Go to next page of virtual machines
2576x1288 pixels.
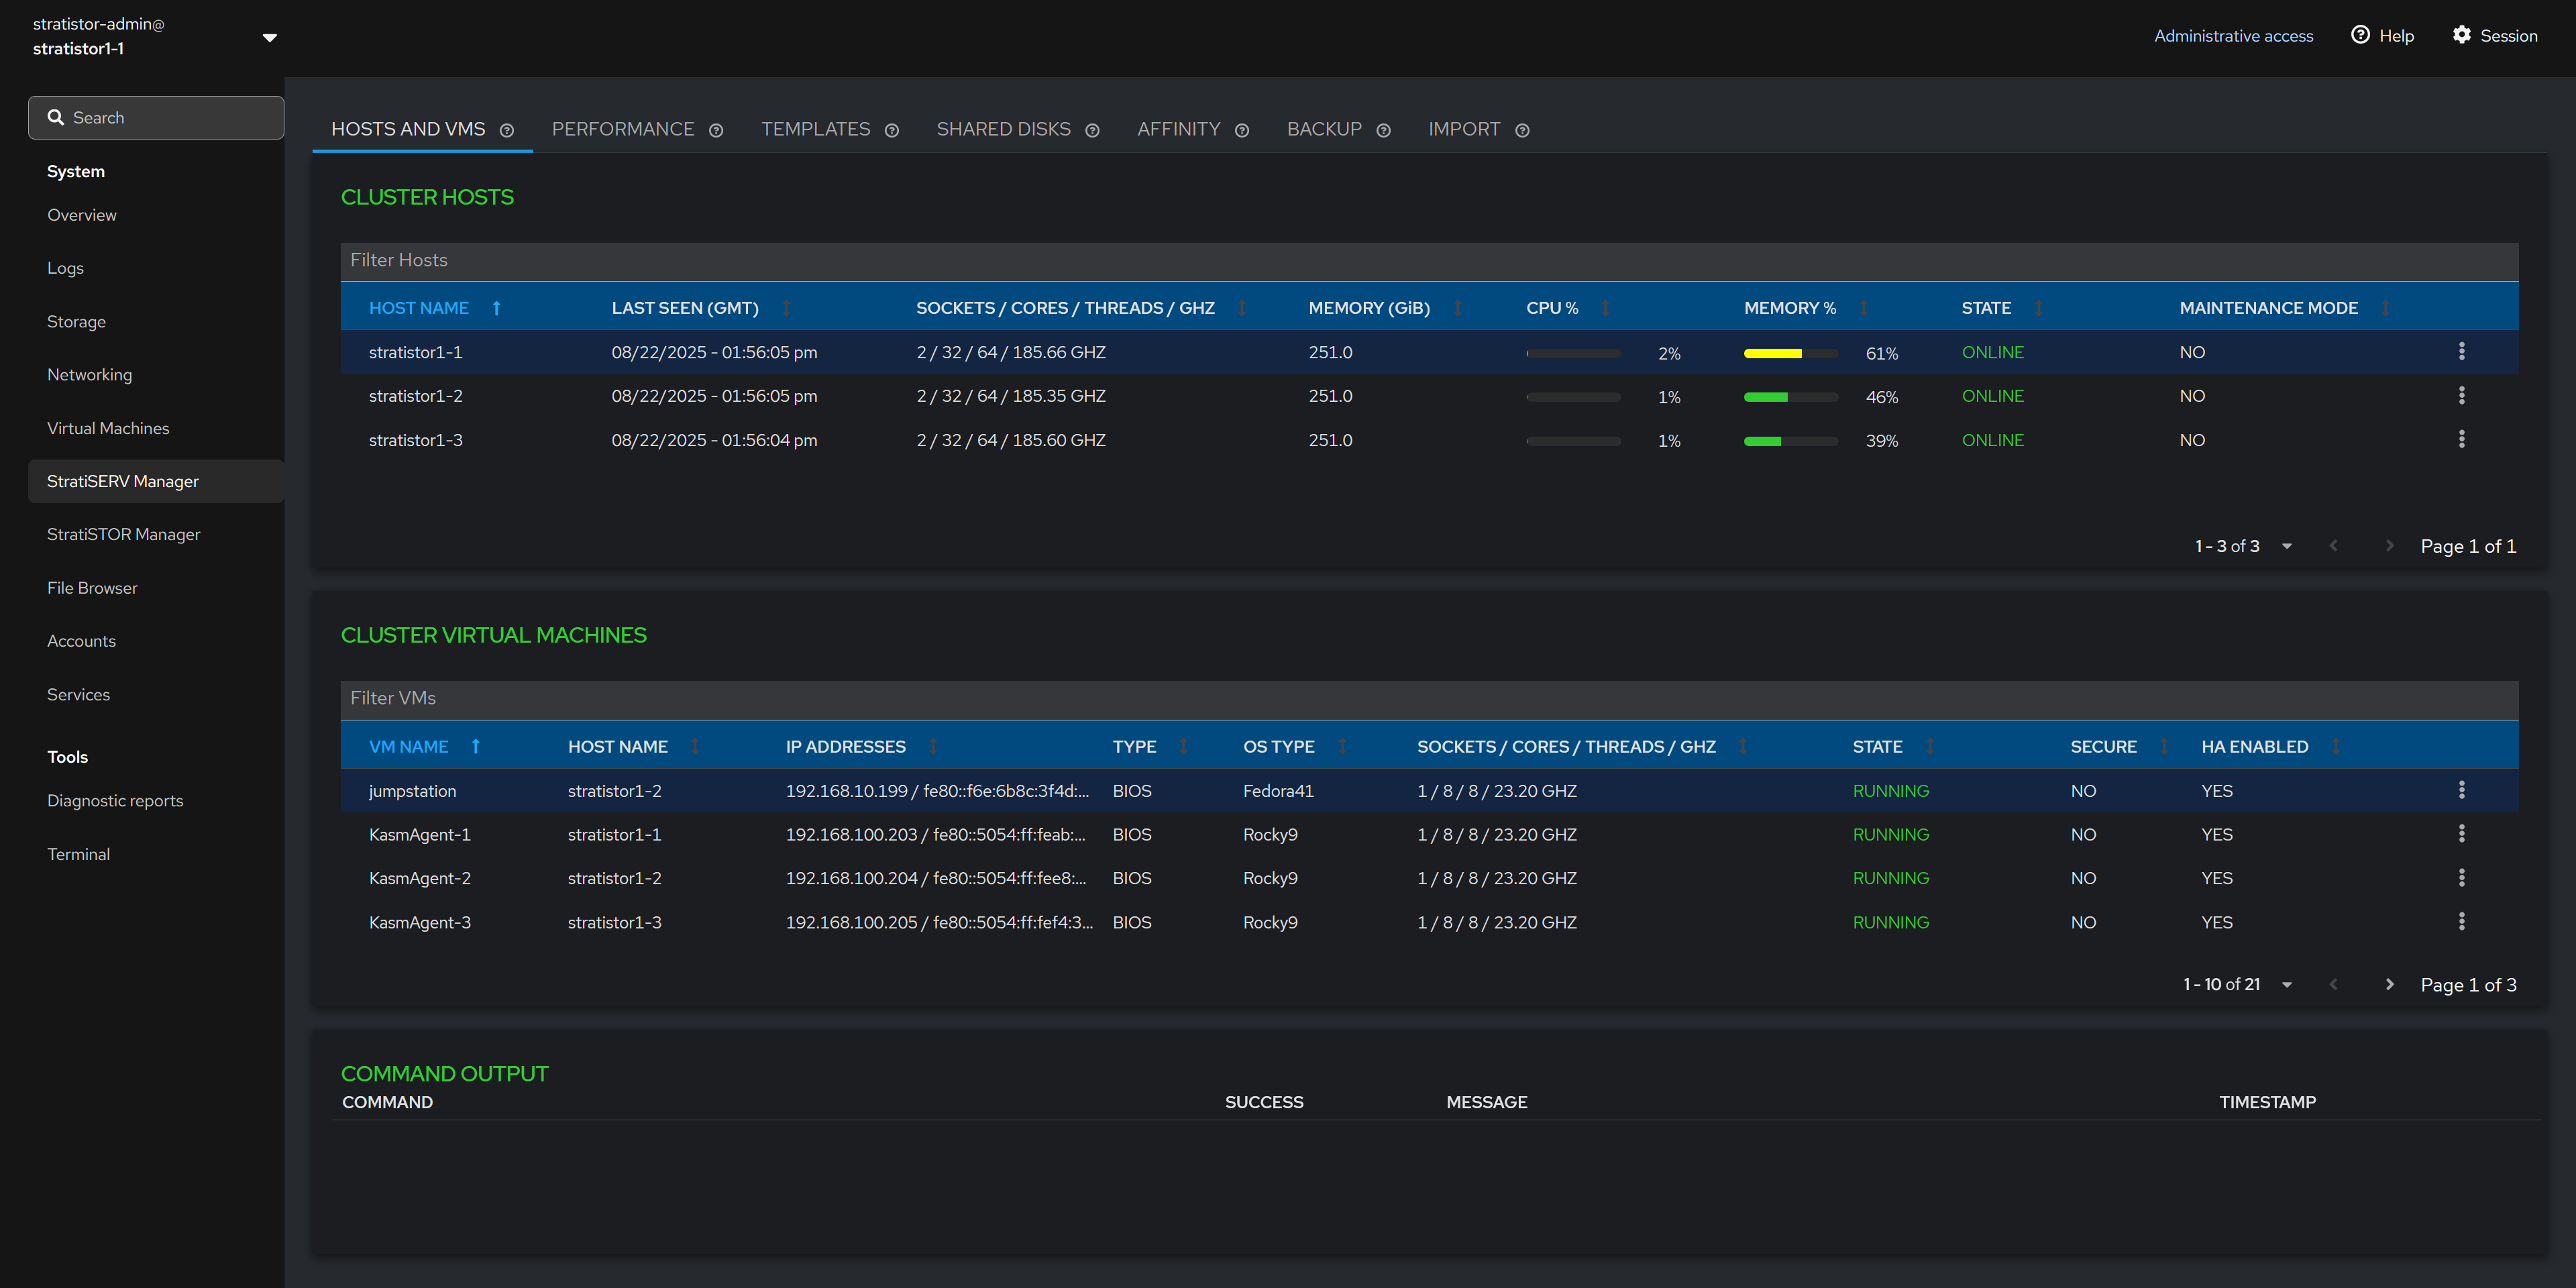[2389, 984]
